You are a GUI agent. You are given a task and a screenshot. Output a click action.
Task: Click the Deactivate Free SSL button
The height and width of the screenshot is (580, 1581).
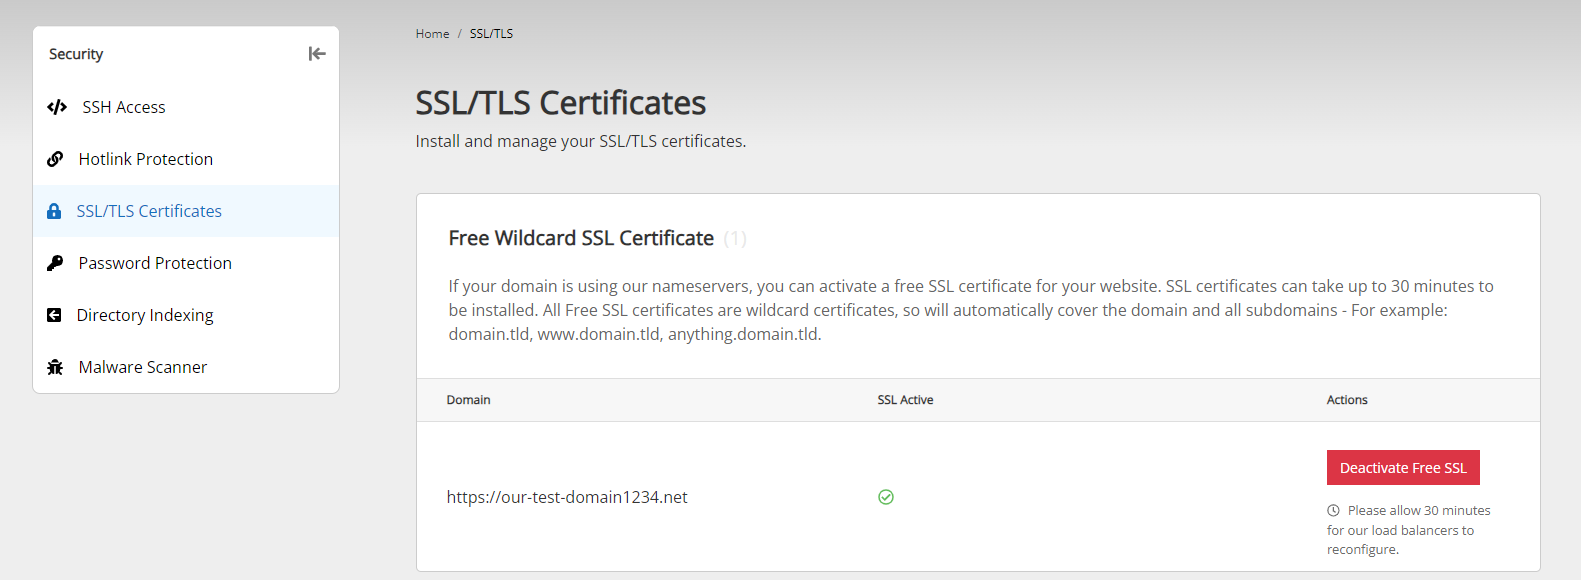[x=1403, y=468]
